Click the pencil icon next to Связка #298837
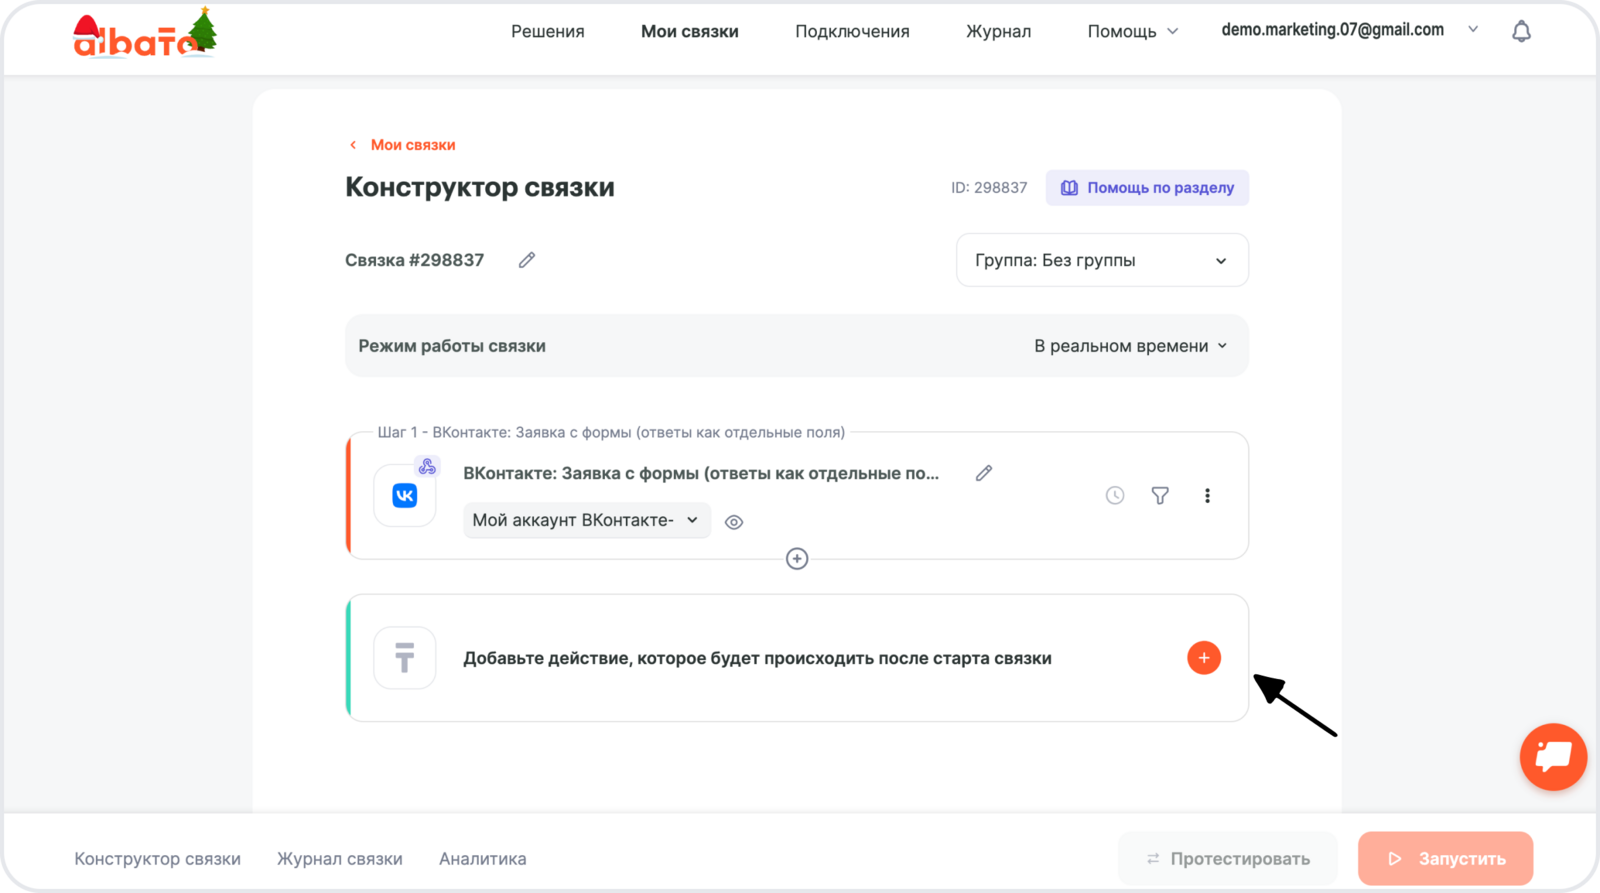The height and width of the screenshot is (893, 1600). tap(527, 260)
